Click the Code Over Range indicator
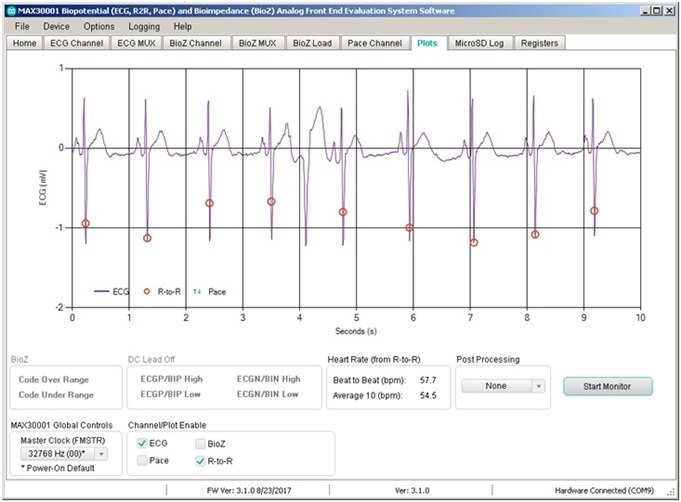681x502 pixels. pyautogui.click(x=53, y=380)
